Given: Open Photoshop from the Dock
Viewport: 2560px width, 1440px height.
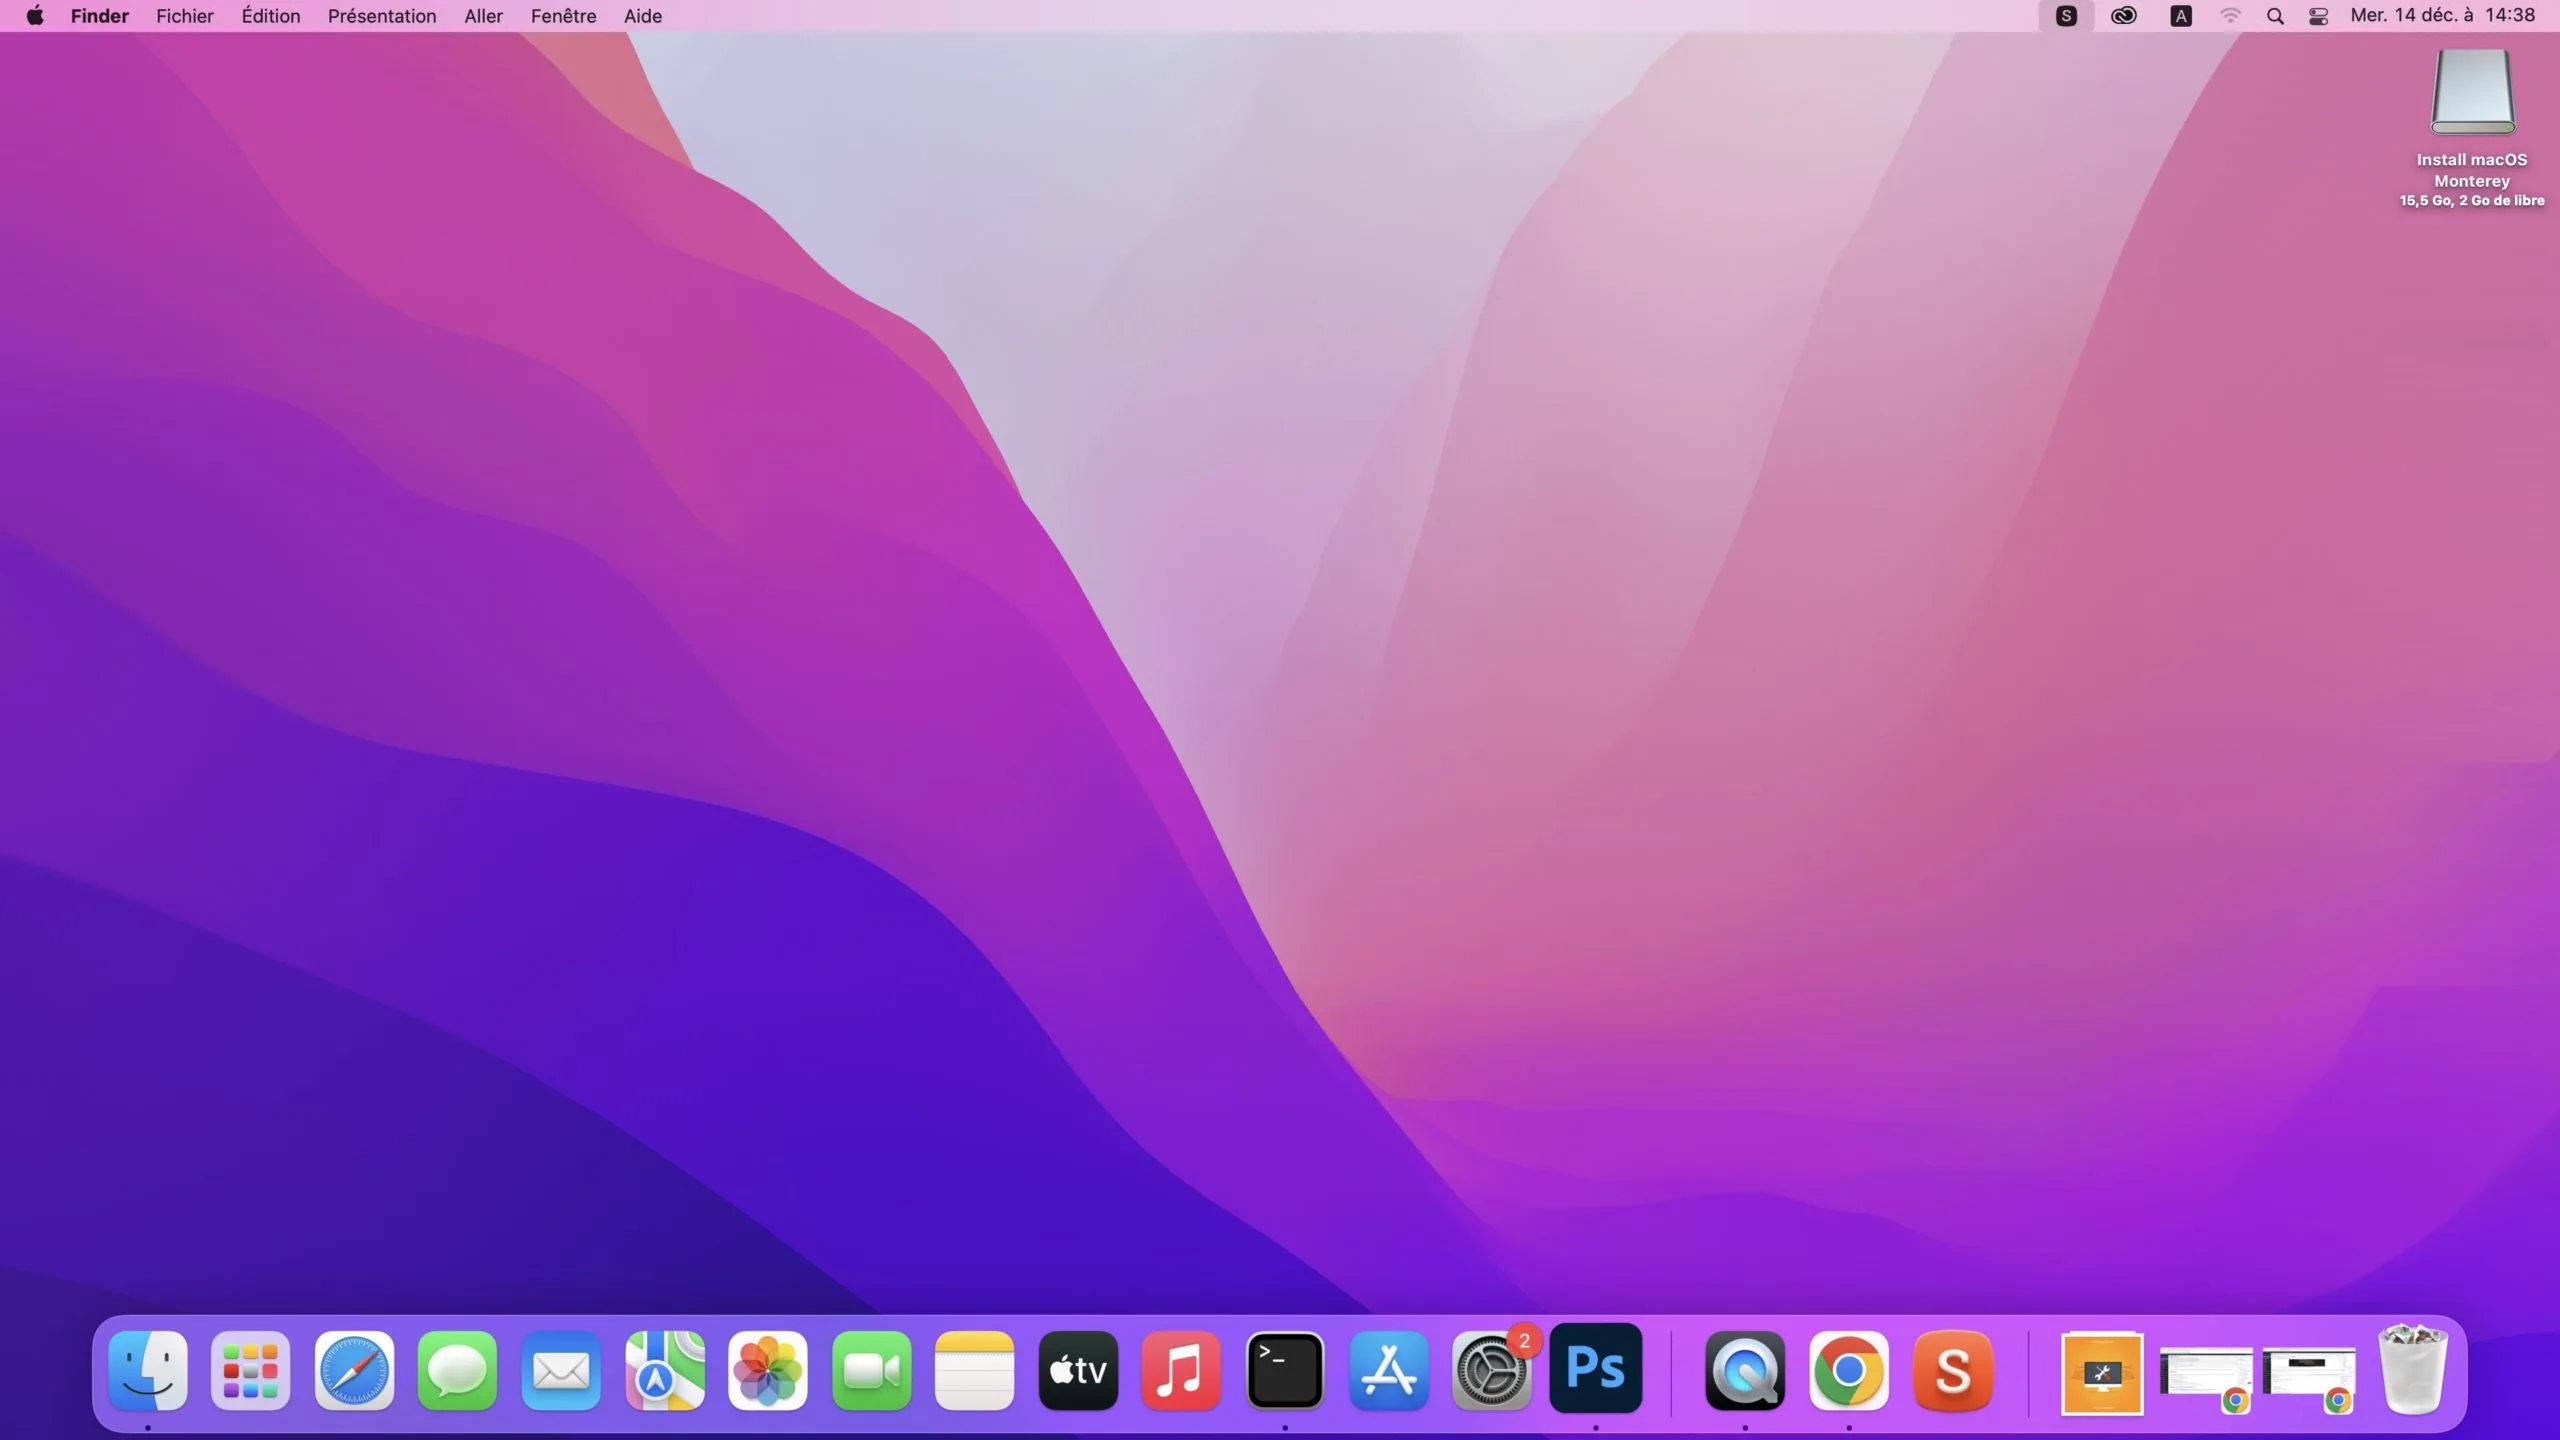Looking at the screenshot, I should point(1596,1369).
